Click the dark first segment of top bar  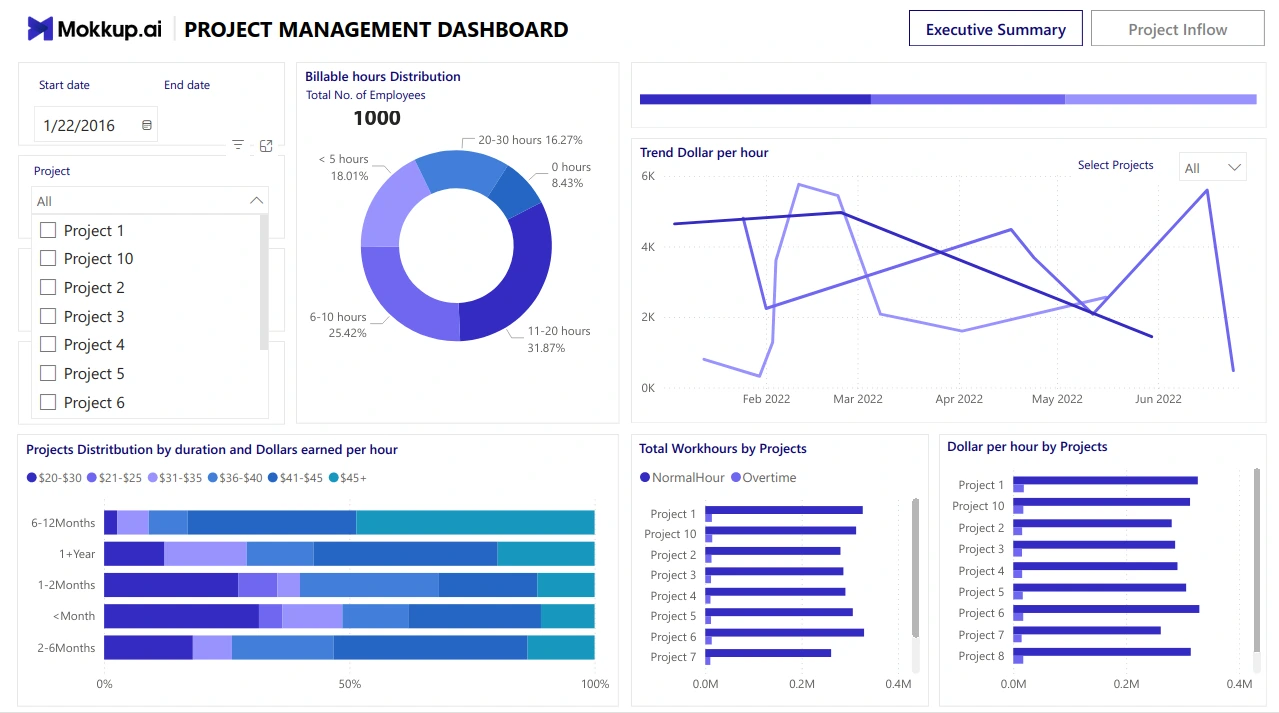[755, 99]
